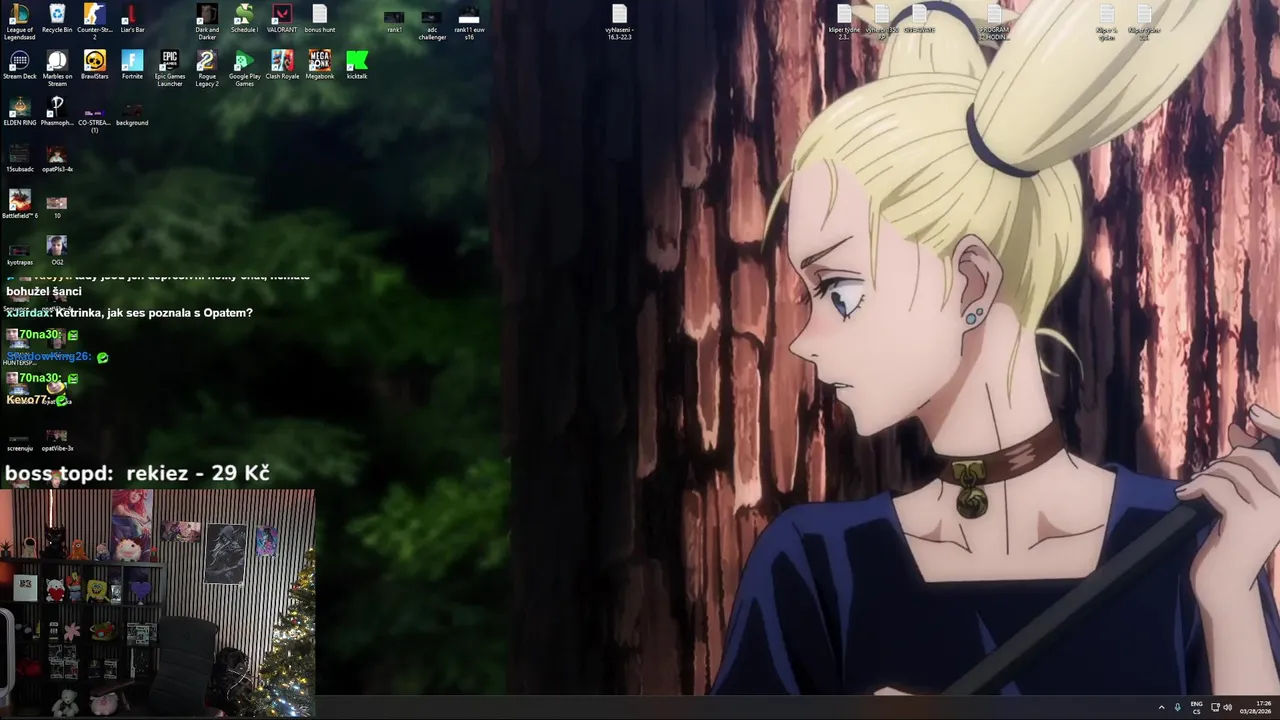Select the Megabonk icon
This screenshot has width=1280, height=720.
(320, 65)
